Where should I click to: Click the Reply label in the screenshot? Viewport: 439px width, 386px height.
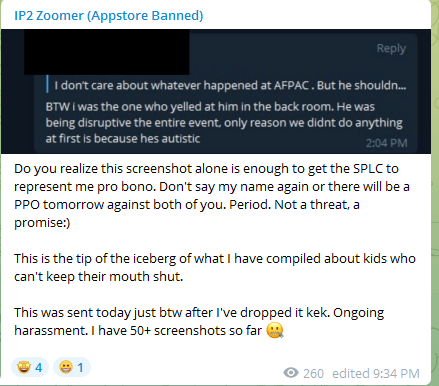coord(391,48)
